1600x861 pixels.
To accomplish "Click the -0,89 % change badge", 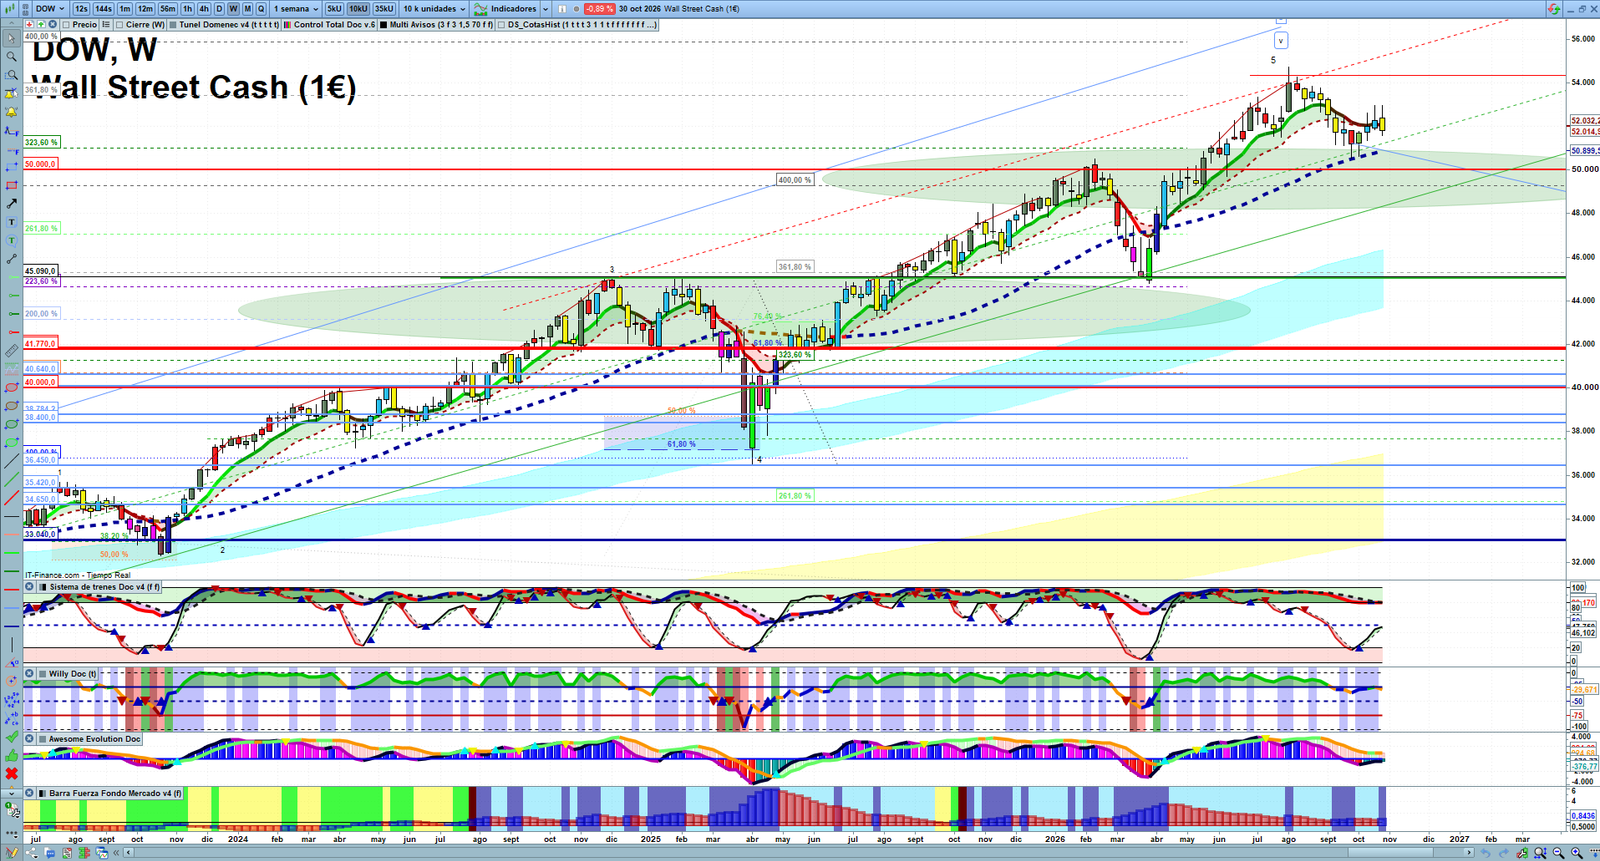I will [600, 9].
